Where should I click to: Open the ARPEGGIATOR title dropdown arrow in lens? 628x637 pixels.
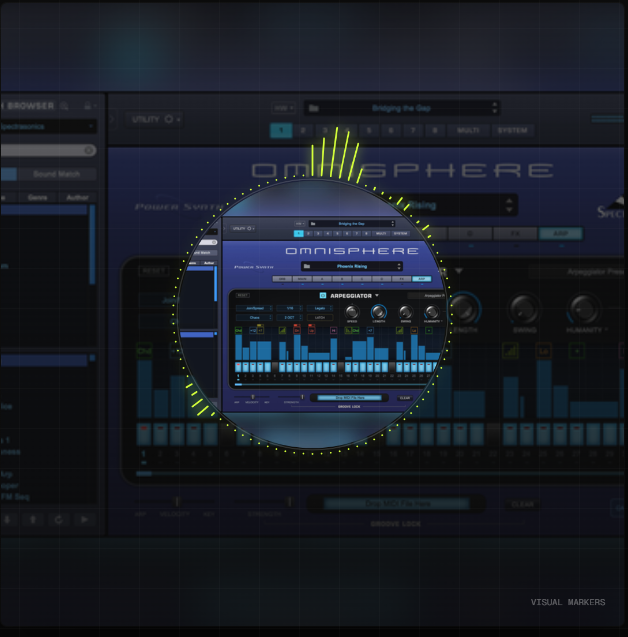[377, 295]
